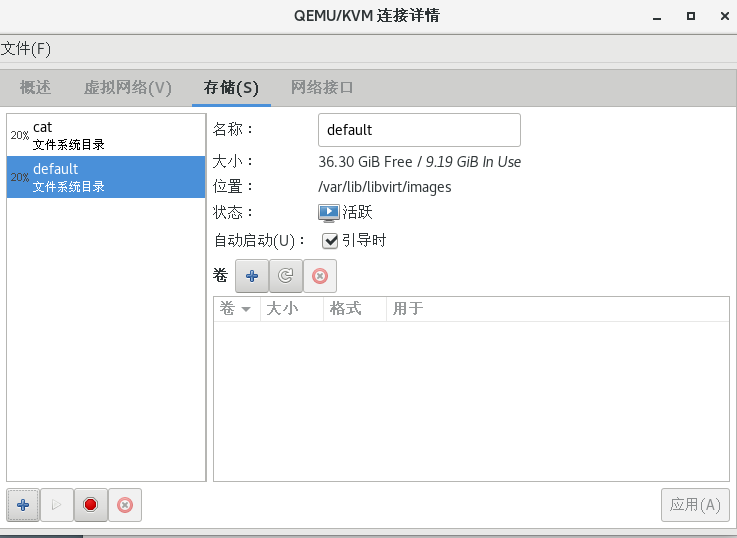Sort by the 格式 column header
This screenshot has height=538, width=737.
(355, 309)
